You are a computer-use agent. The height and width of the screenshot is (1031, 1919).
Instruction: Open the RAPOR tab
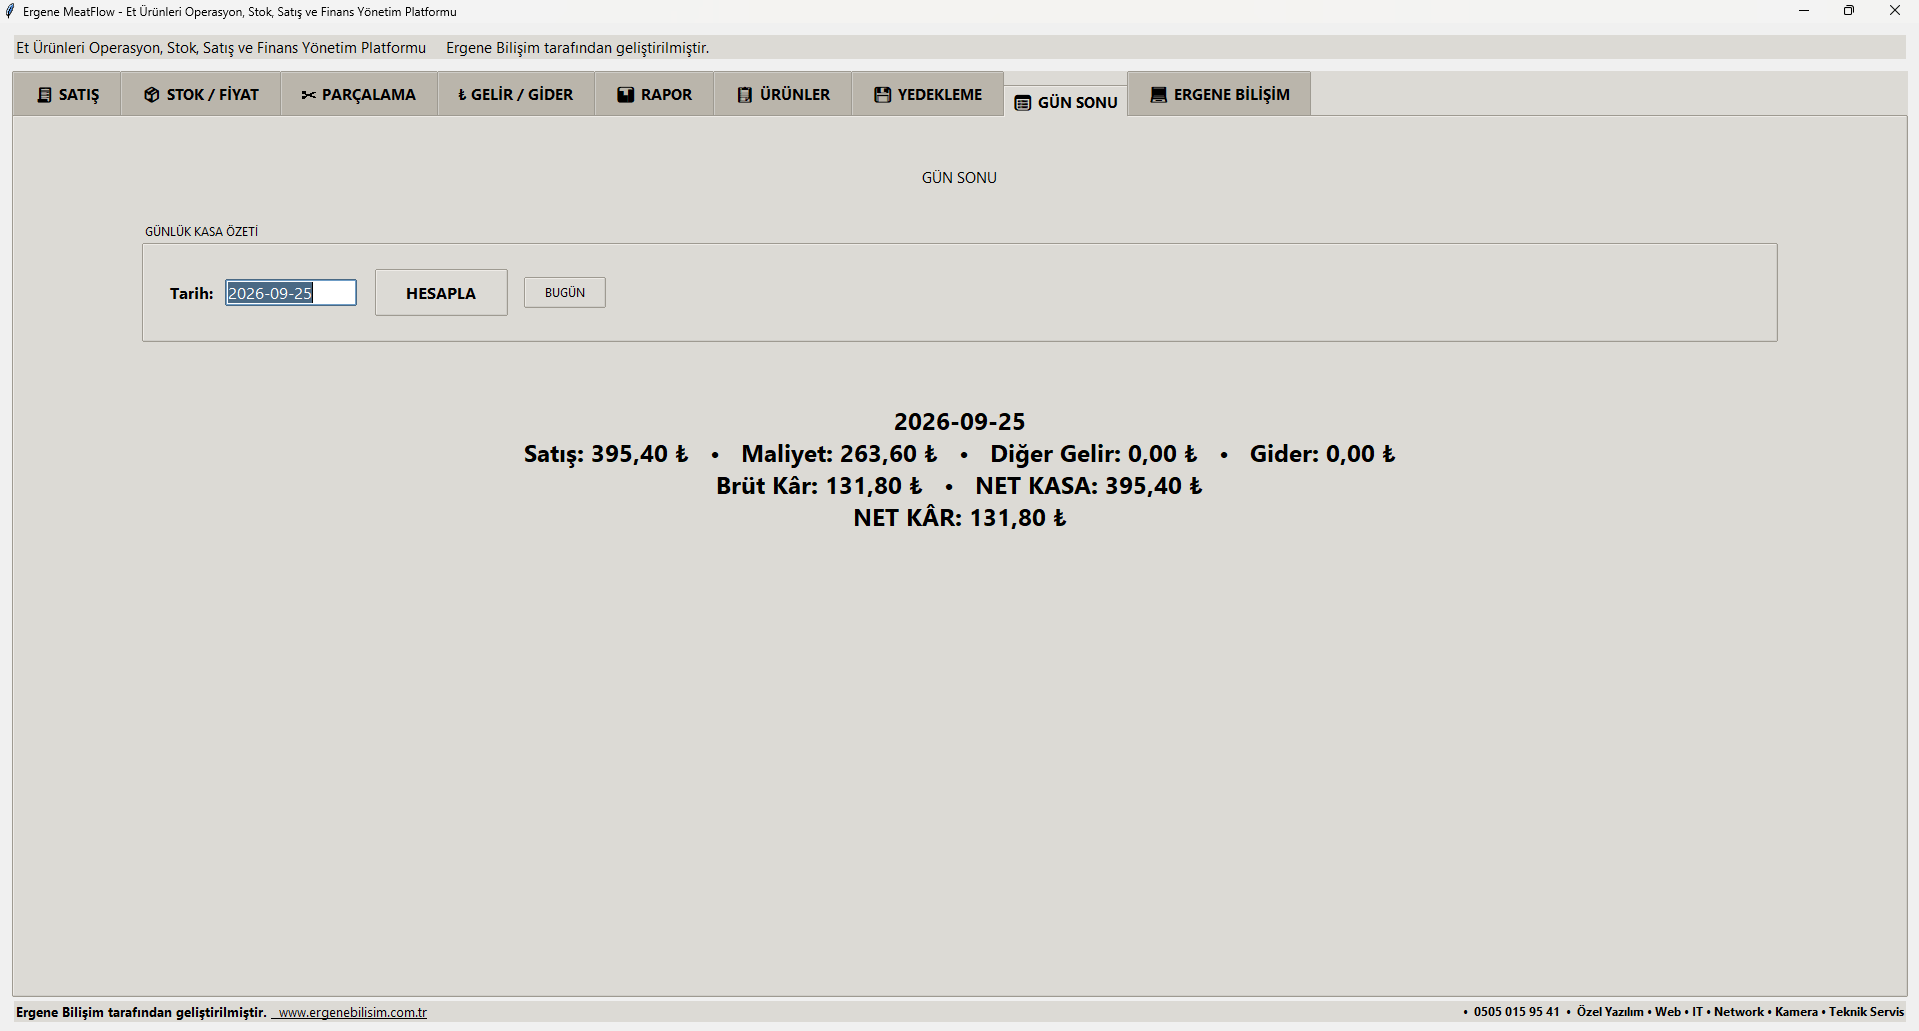654,94
